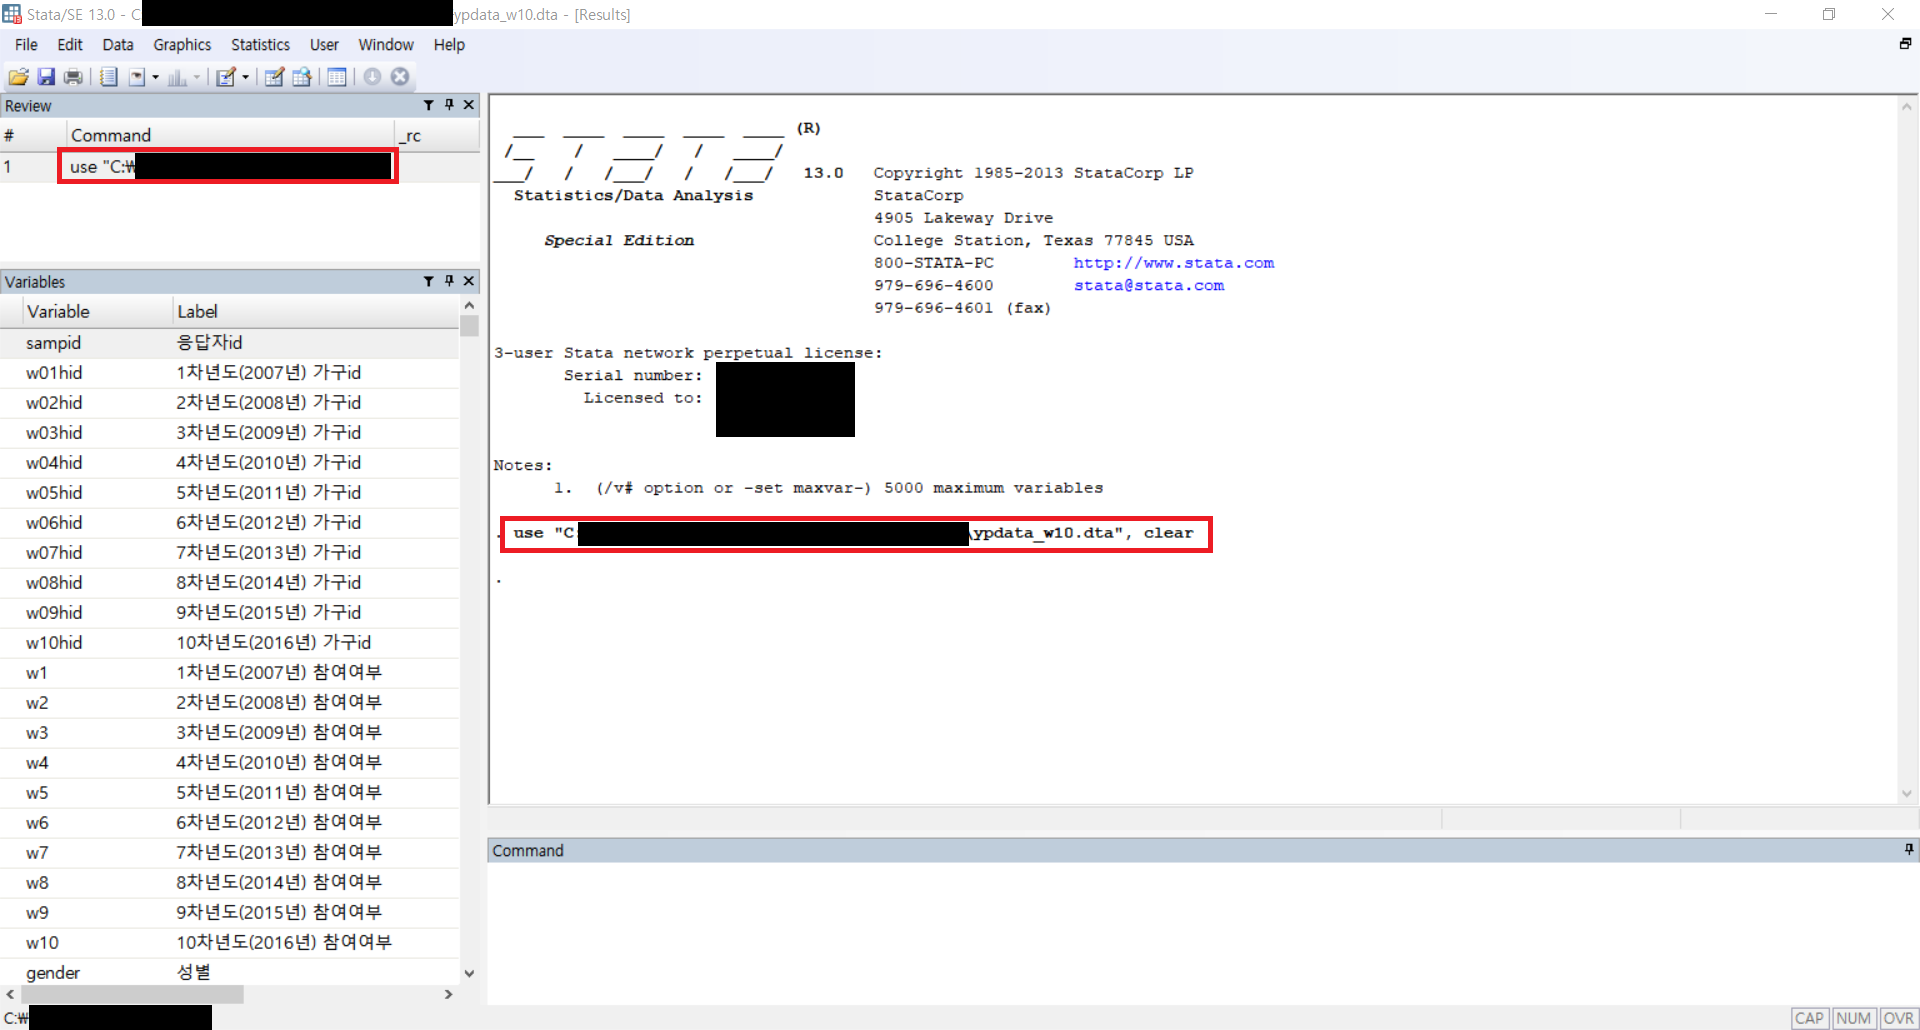The image size is (1920, 1030).
Task: Click the Command column header in Review
Action: tap(230, 135)
